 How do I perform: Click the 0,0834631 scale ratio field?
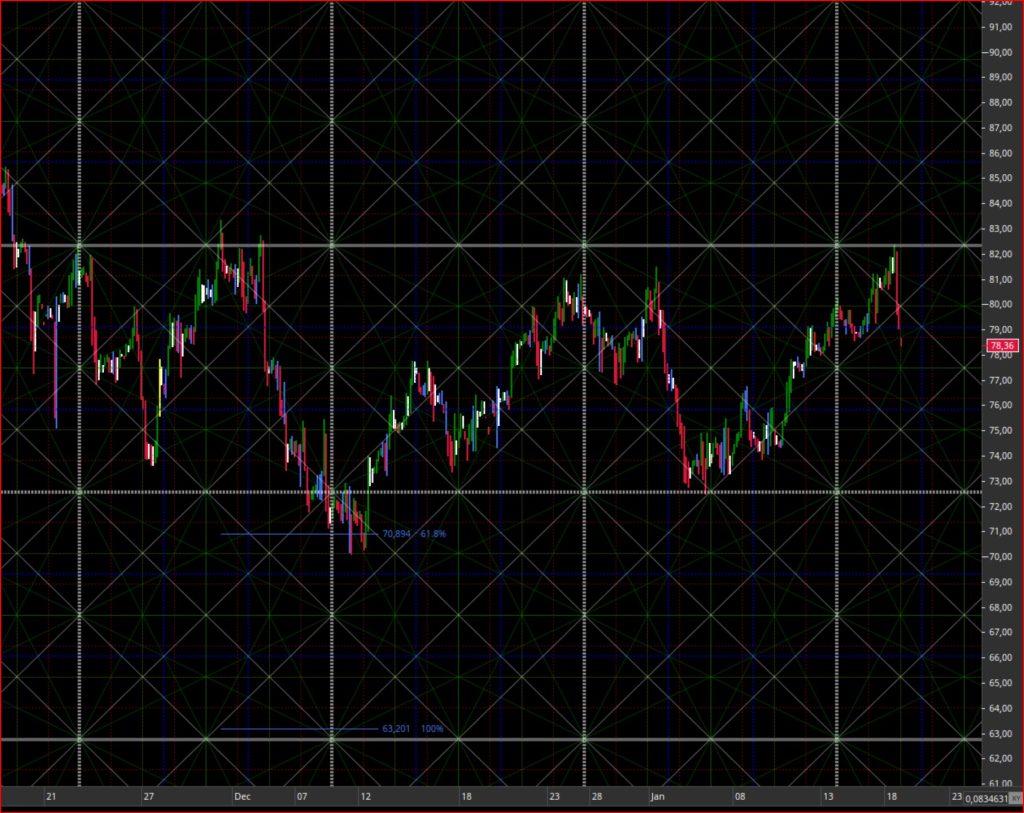986,799
